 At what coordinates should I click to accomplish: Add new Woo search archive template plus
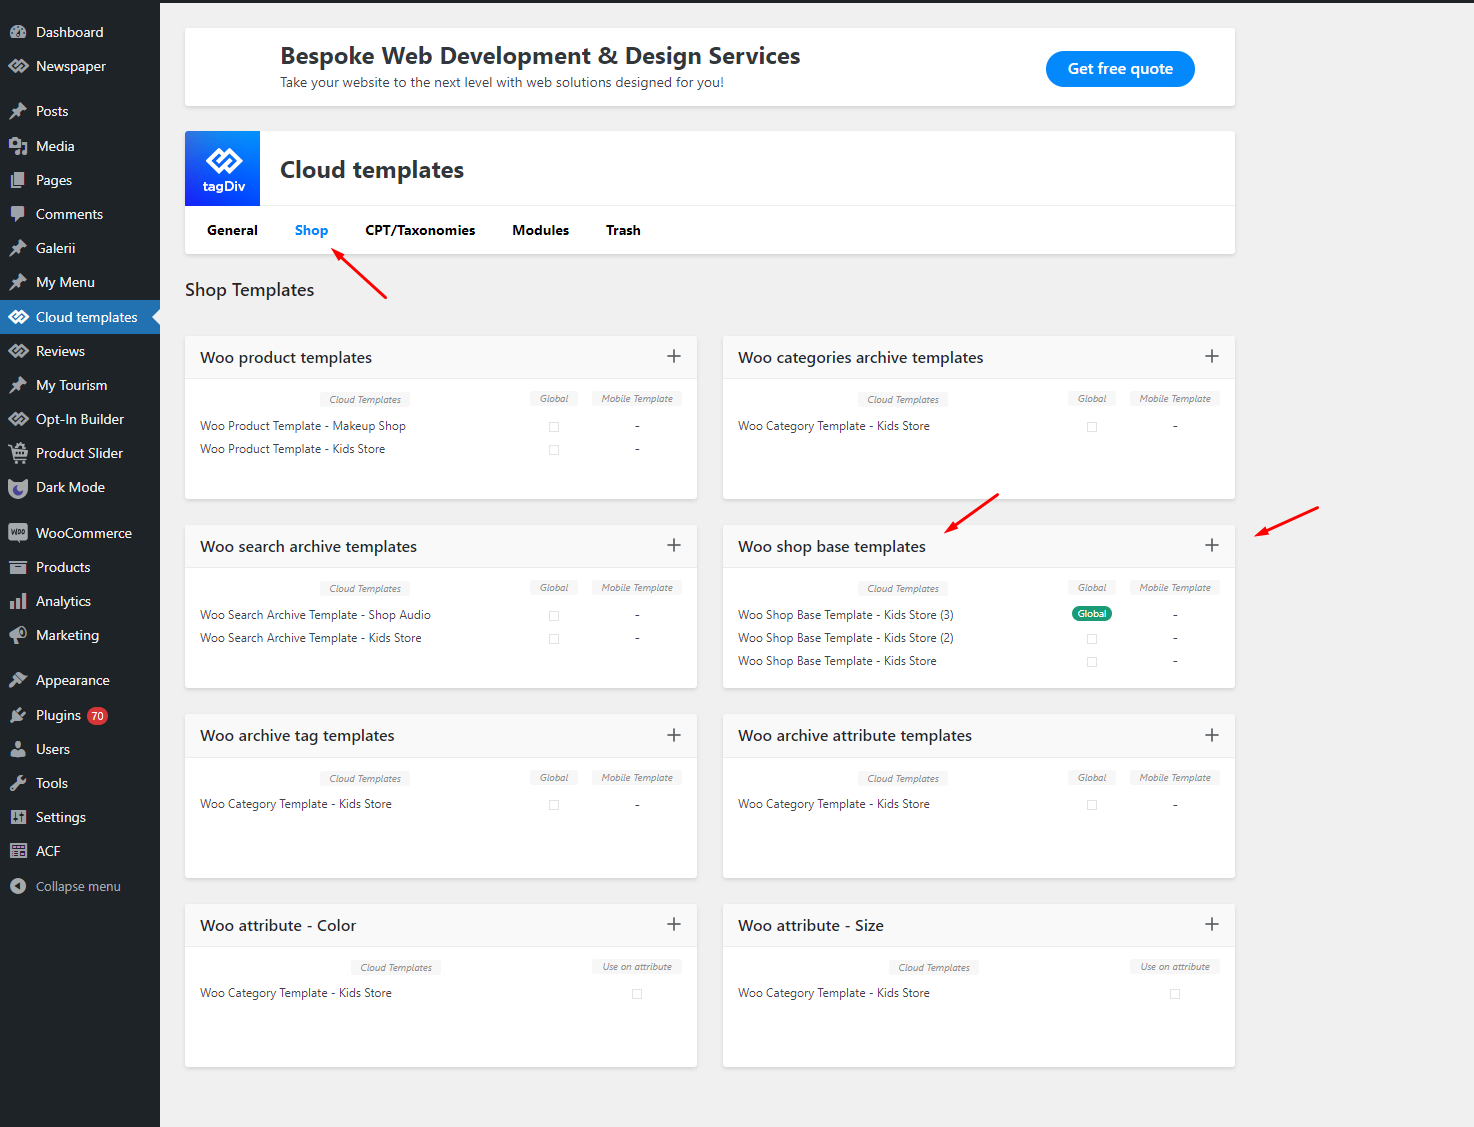[x=674, y=545]
